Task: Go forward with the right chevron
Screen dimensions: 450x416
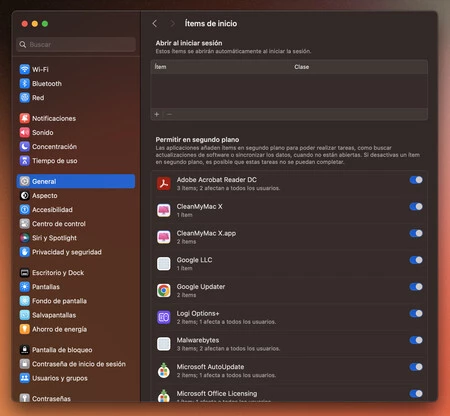Action: coord(172,23)
